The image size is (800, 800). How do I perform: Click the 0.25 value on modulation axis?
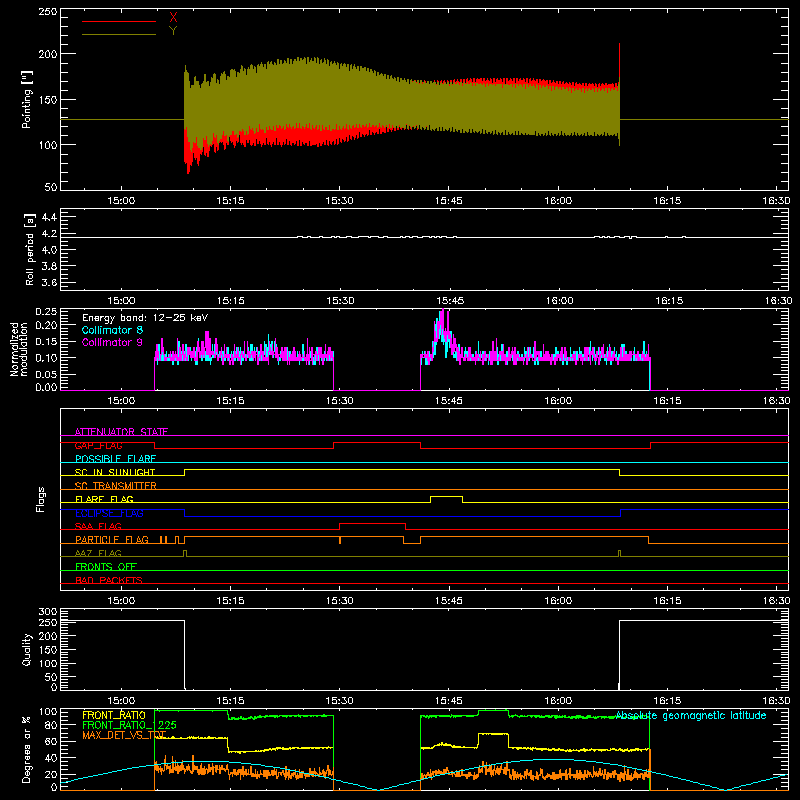[x=46, y=312]
